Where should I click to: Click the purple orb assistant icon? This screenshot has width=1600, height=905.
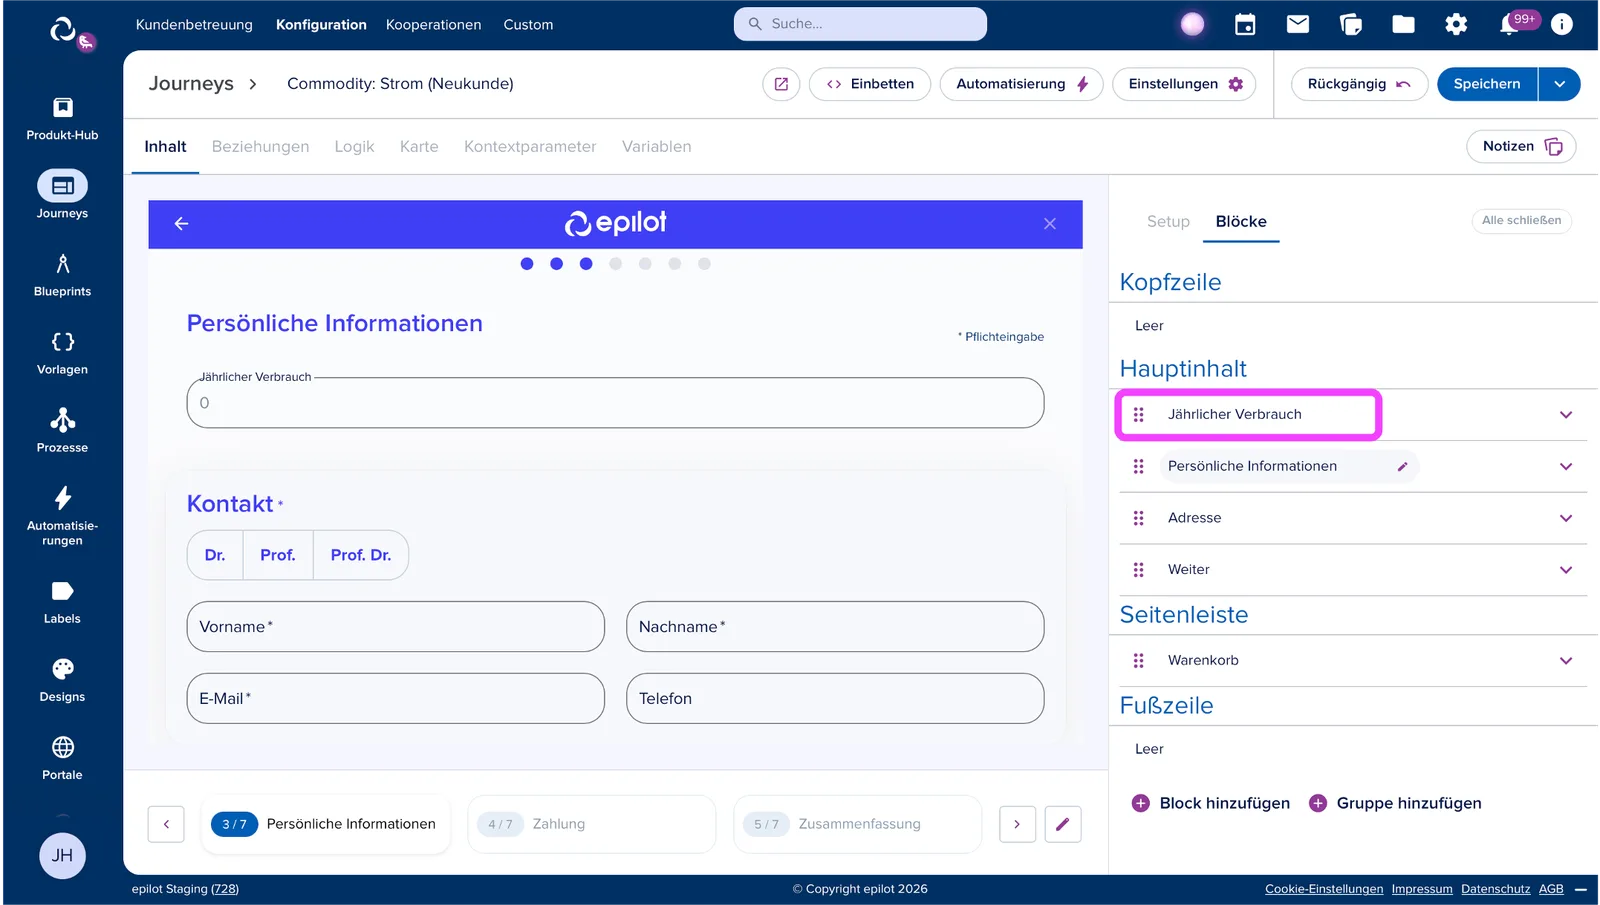(1192, 25)
